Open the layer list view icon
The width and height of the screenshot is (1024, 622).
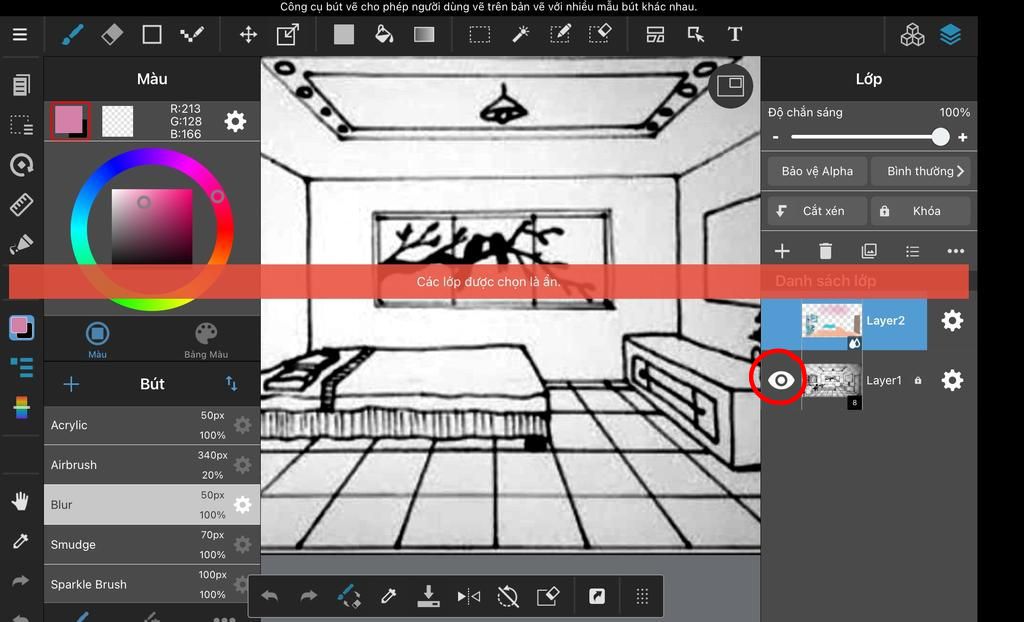click(912, 251)
